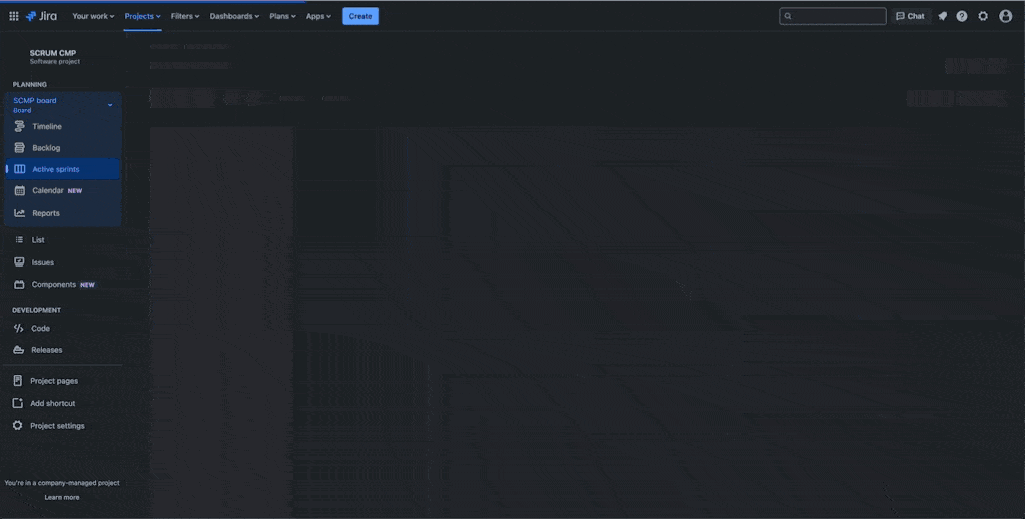Click the Project settings gear icon
This screenshot has height=519, width=1025.
[x=18, y=426]
